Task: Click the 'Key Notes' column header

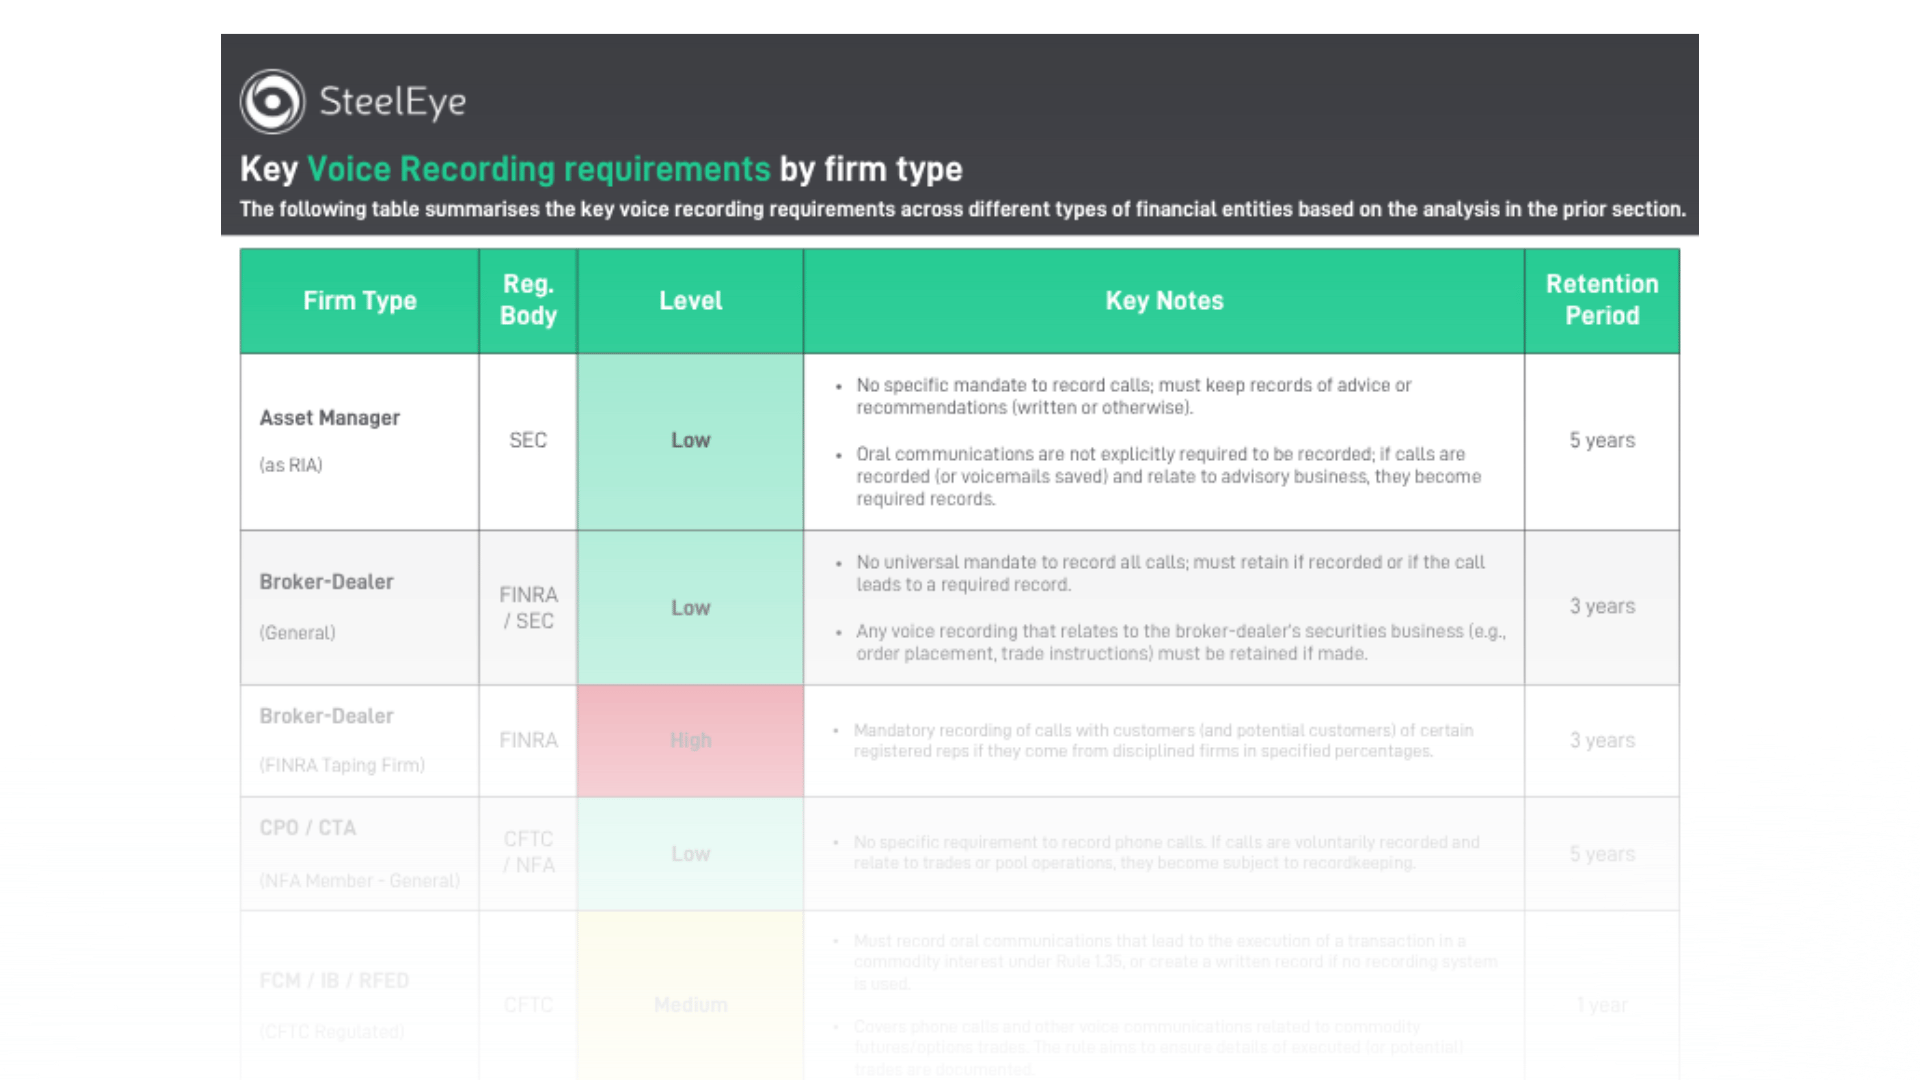Action: click(x=1164, y=300)
